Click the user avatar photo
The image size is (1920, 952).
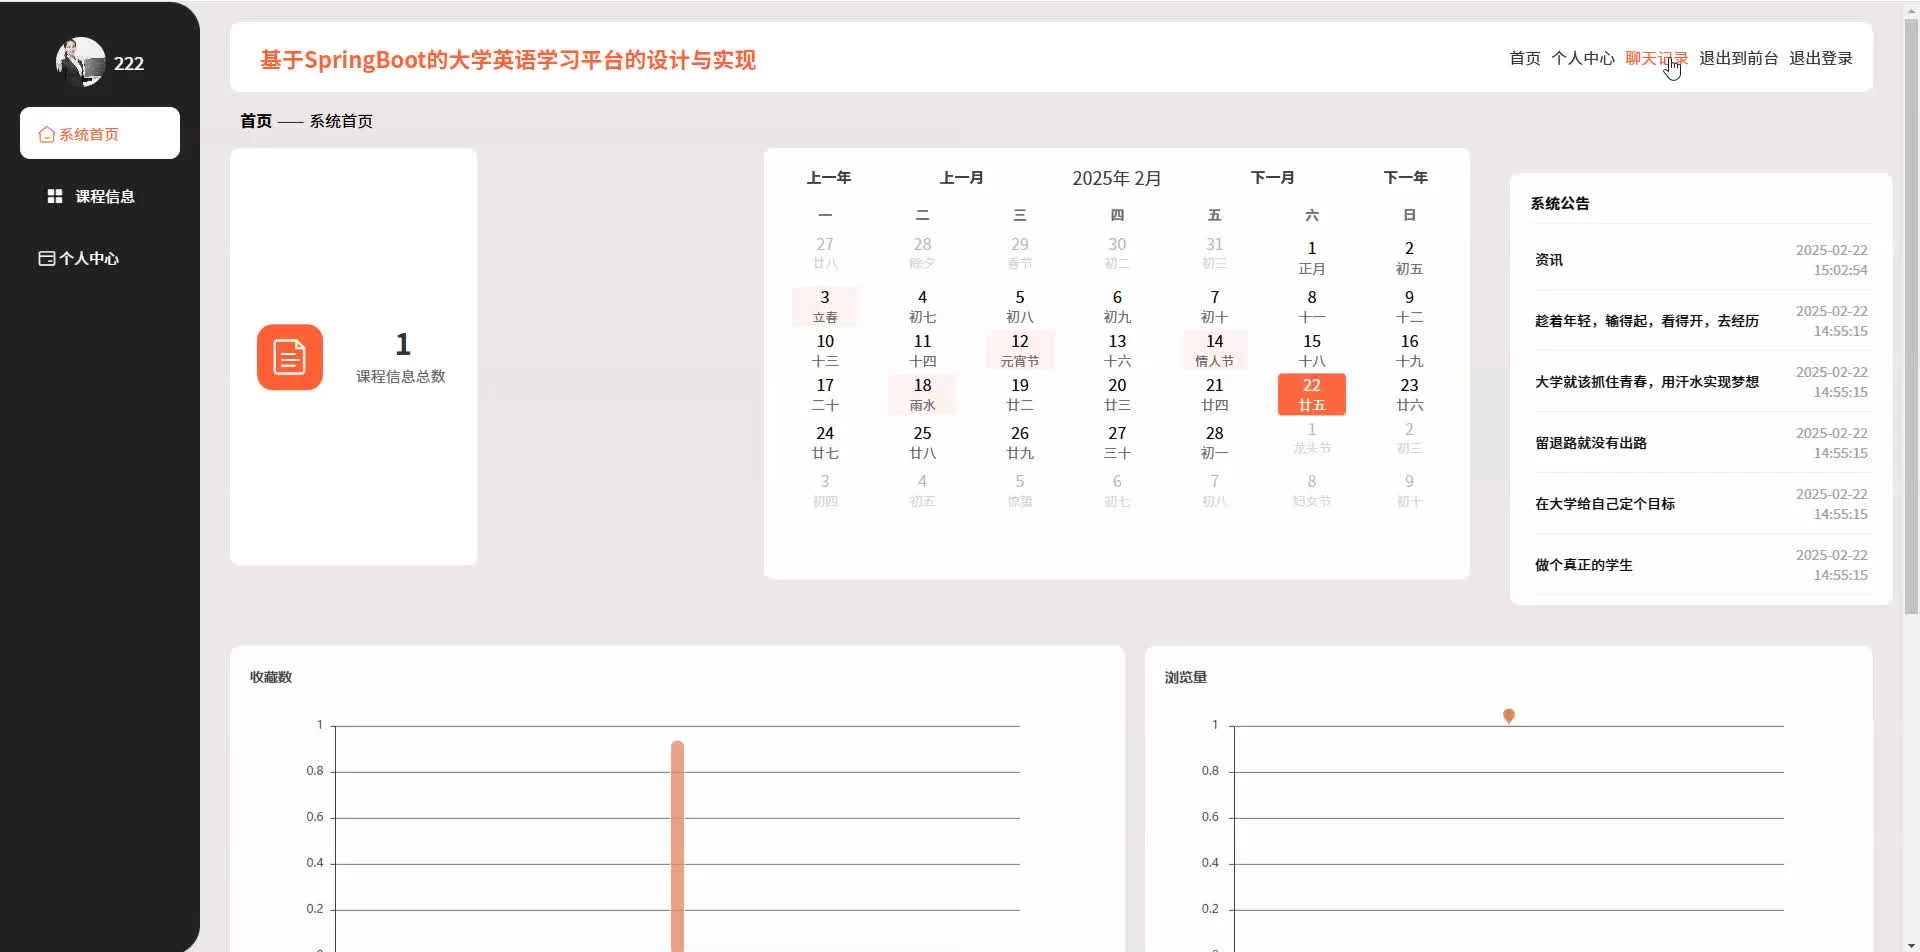80,62
